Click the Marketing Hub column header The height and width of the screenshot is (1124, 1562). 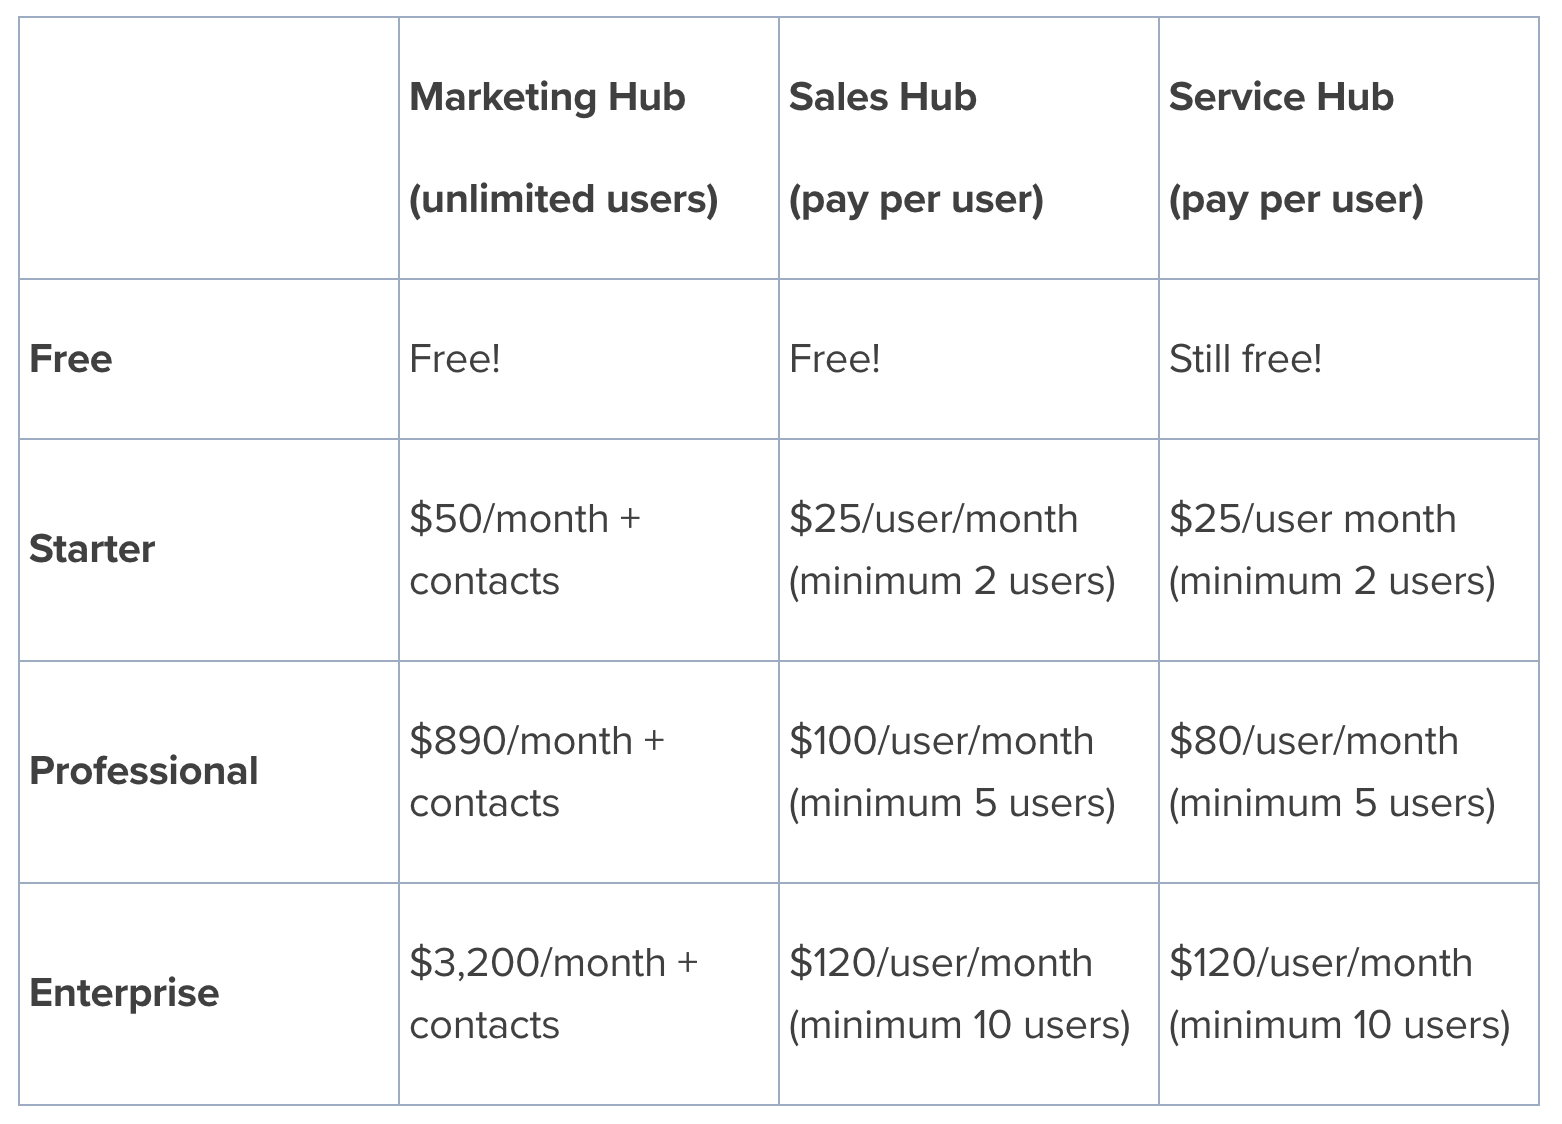coord(589,148)
